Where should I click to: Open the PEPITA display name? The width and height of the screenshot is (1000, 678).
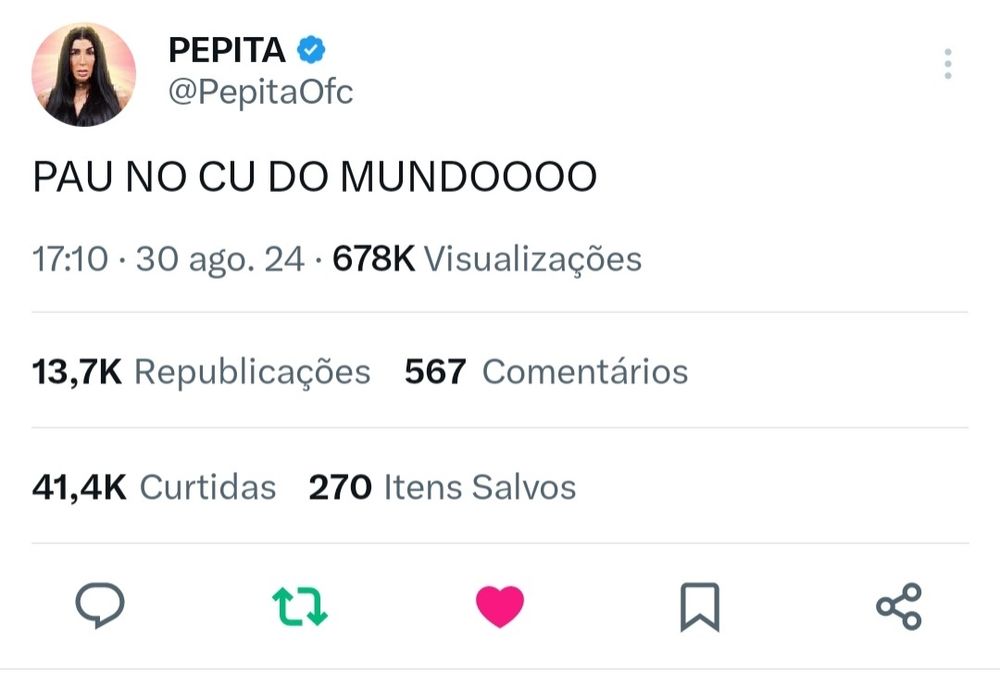point(226,50)
